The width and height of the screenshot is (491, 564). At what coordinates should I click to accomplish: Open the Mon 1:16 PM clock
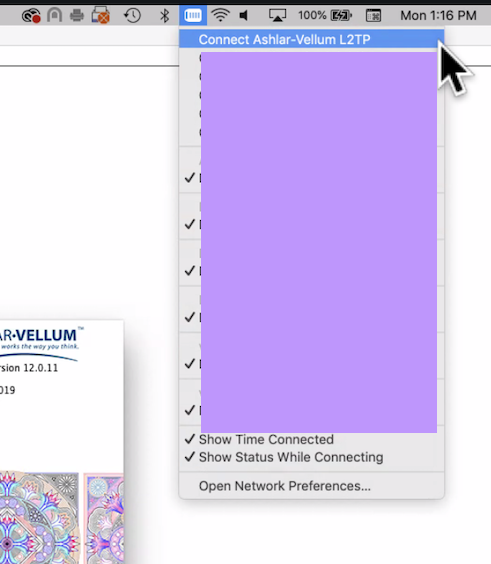coord(438,15)
